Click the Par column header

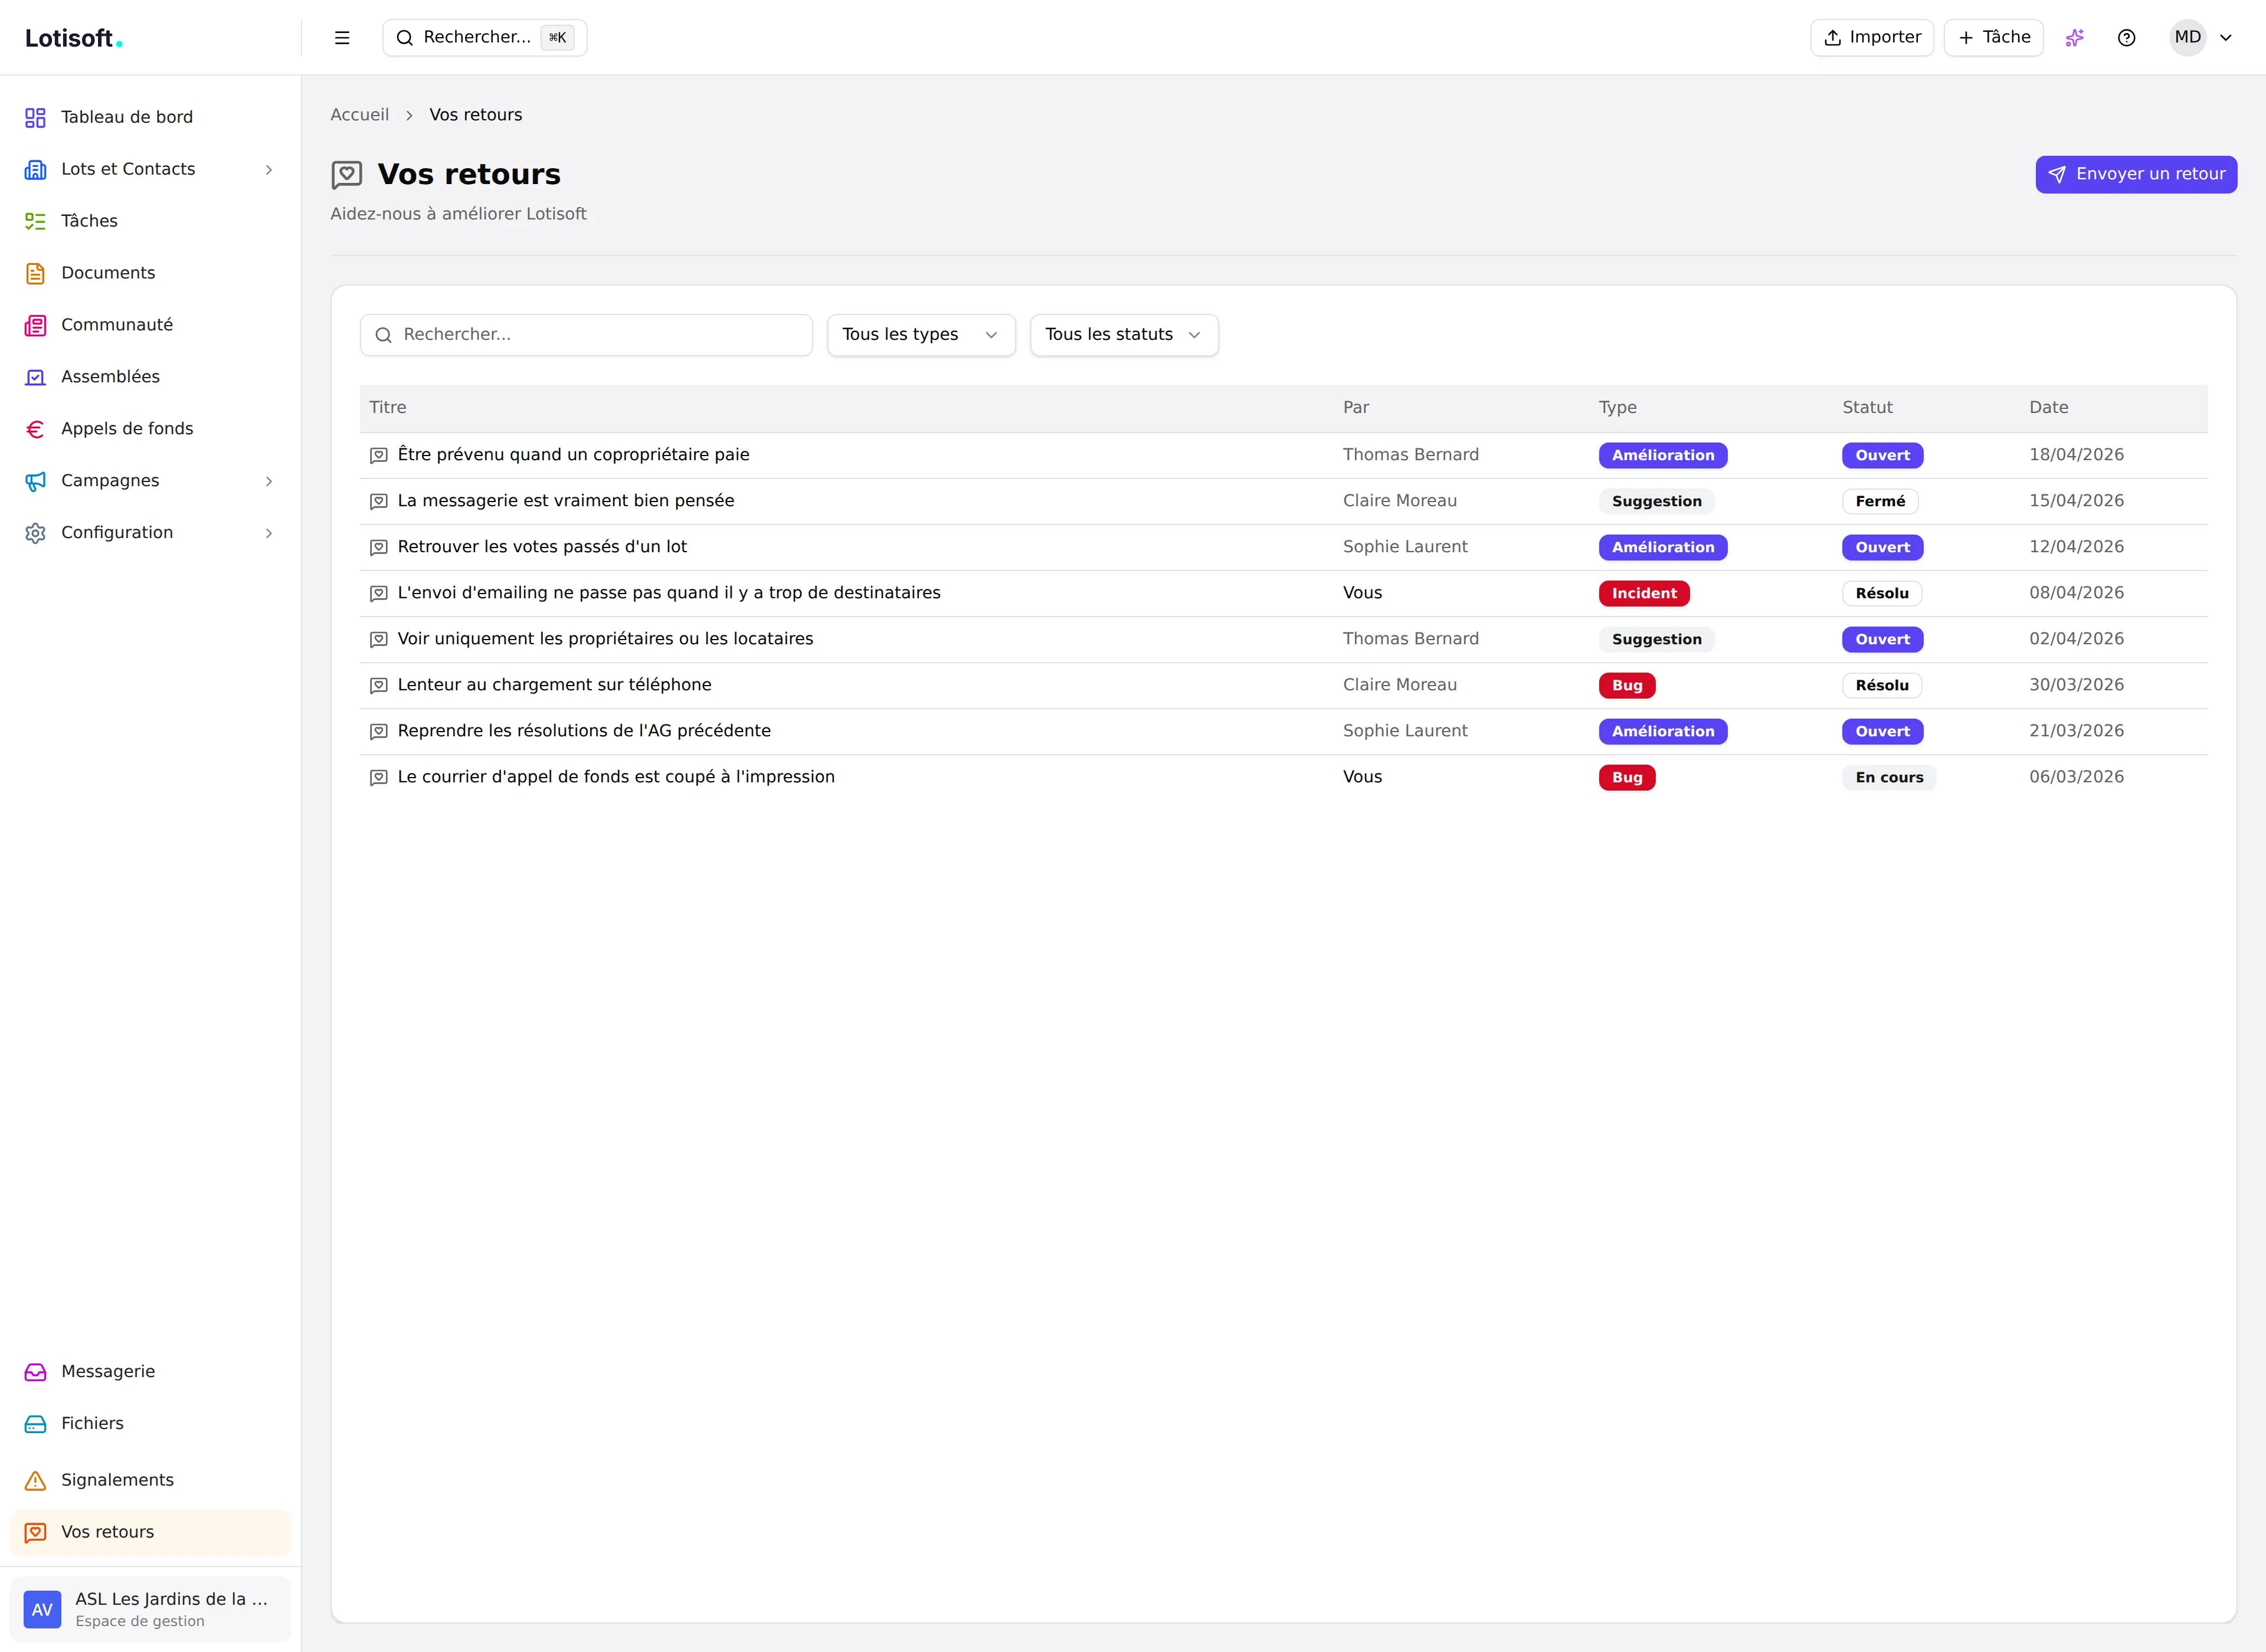1356,408
